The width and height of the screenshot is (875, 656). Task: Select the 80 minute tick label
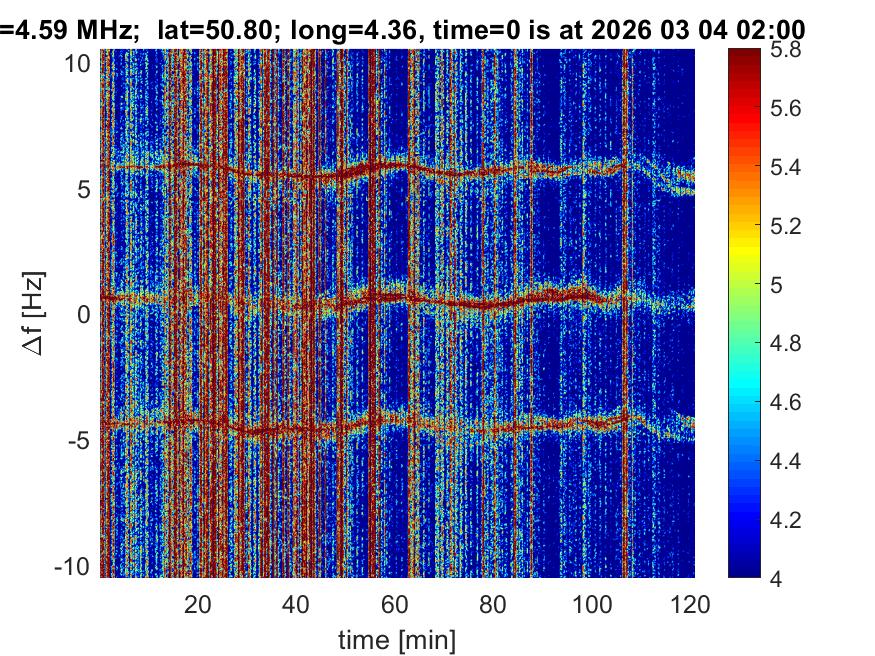494,604
